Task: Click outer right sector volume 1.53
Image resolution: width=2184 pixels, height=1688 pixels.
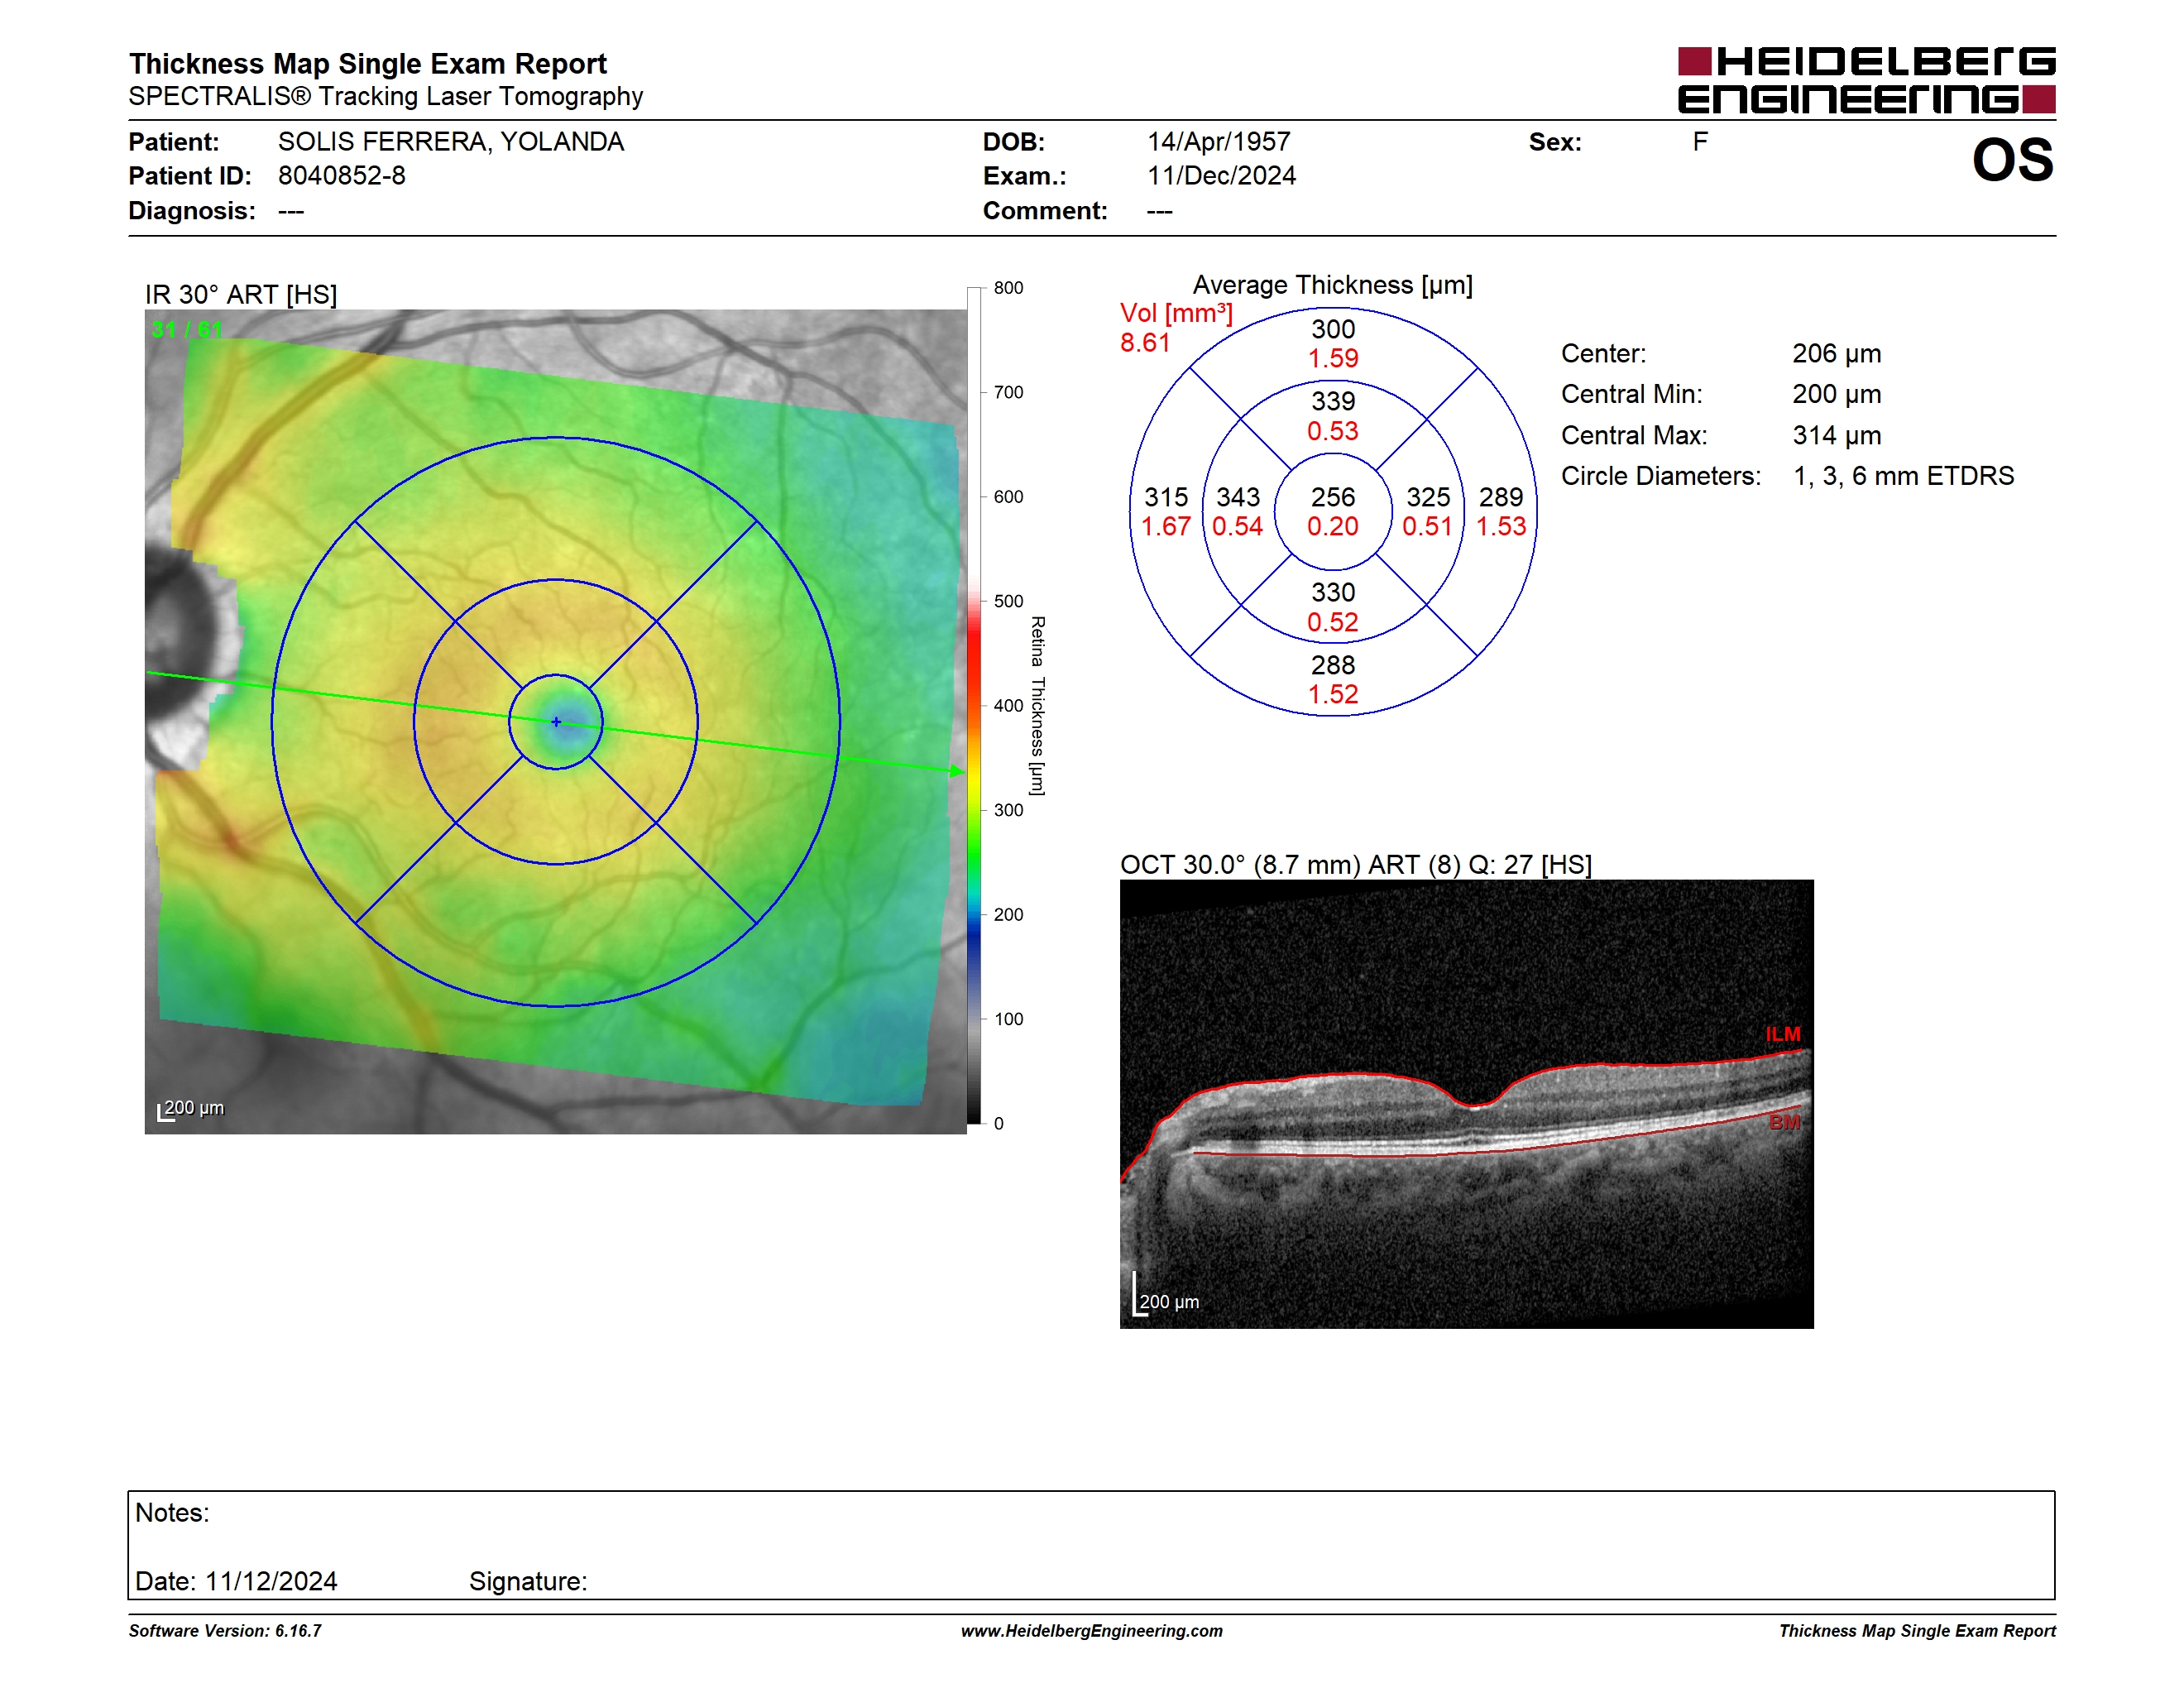Action: (1501, 527)
